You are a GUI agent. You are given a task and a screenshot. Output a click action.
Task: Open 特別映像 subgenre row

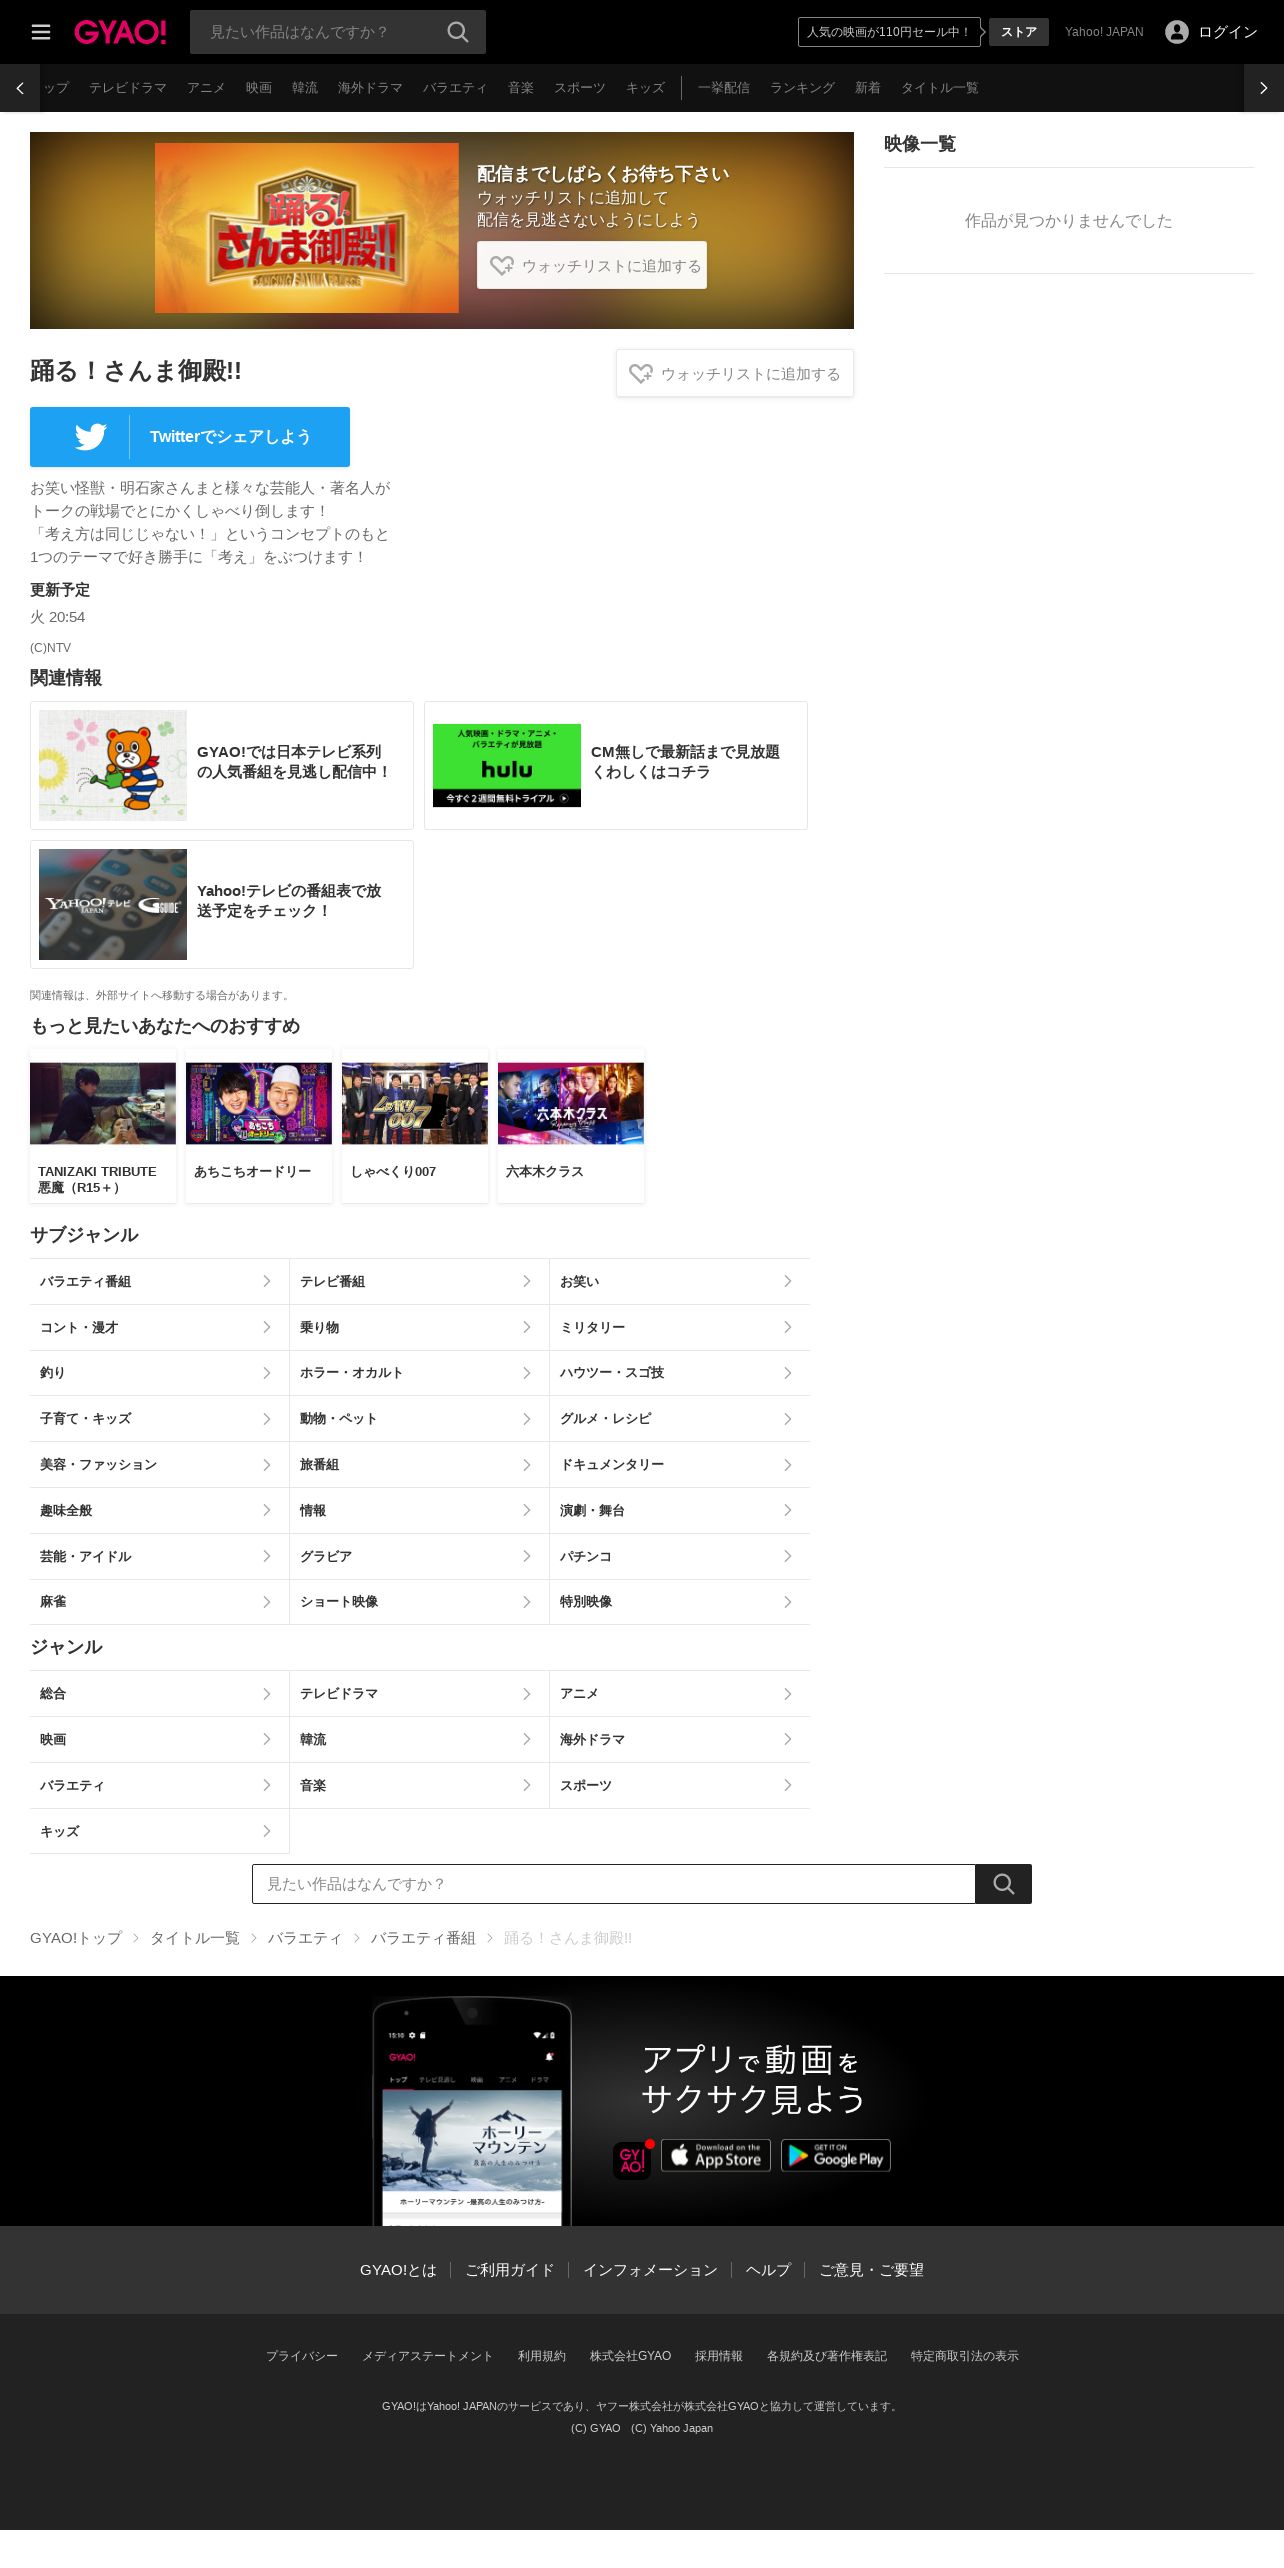tap(680, 1602)
